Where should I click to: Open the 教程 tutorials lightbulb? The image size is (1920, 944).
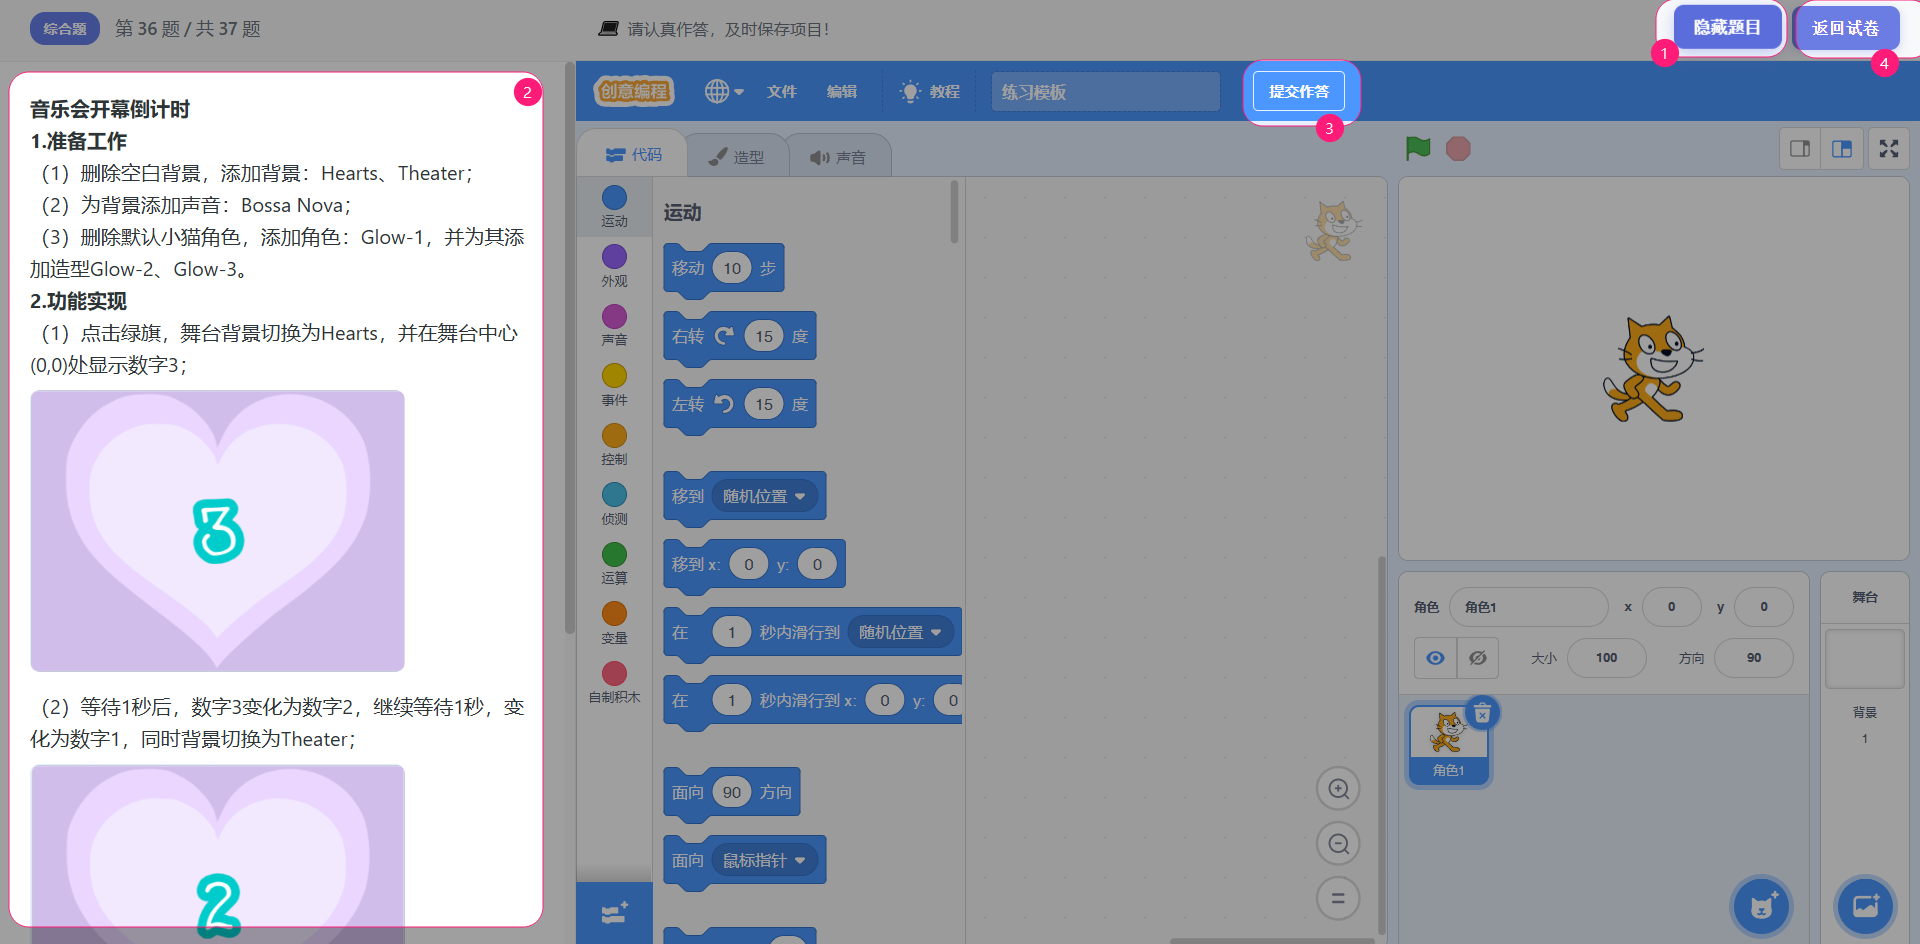tap(930, 92)
